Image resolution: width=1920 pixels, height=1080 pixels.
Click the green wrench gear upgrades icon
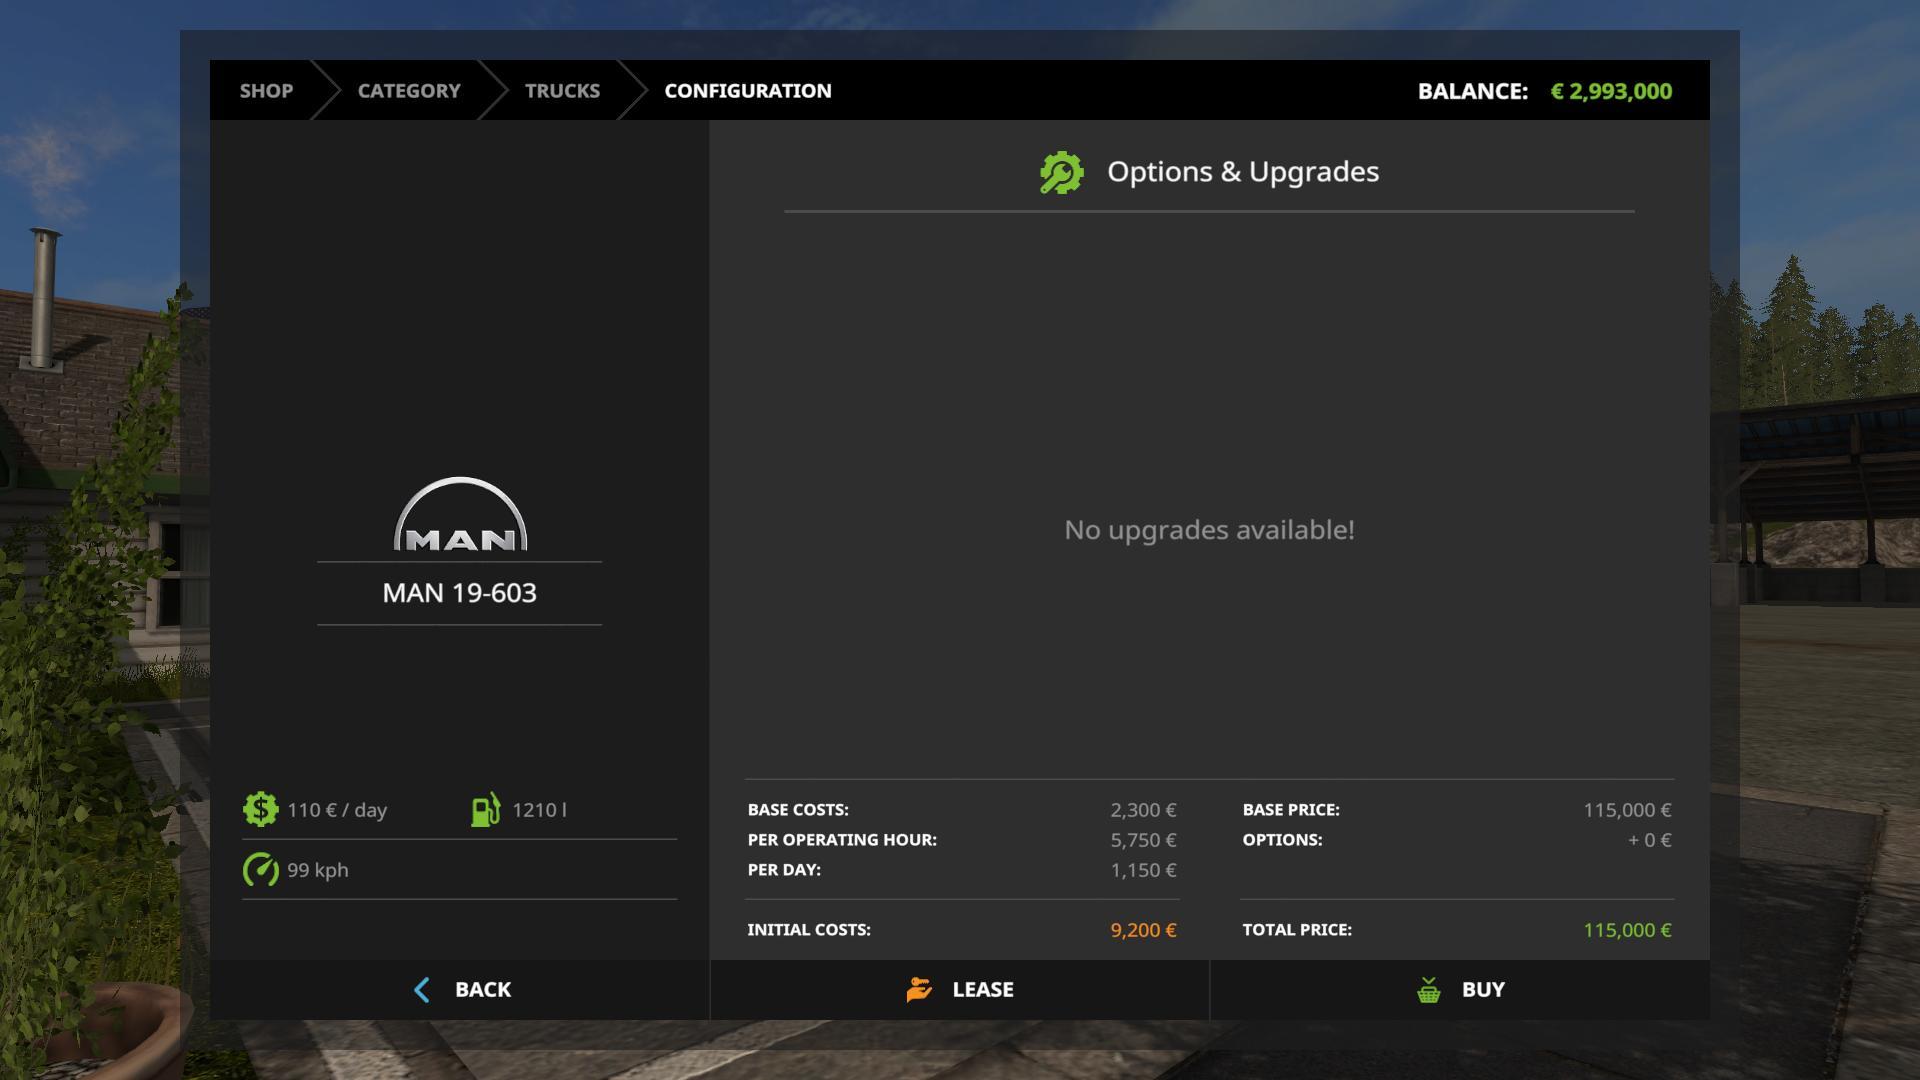click(1061, 172)
